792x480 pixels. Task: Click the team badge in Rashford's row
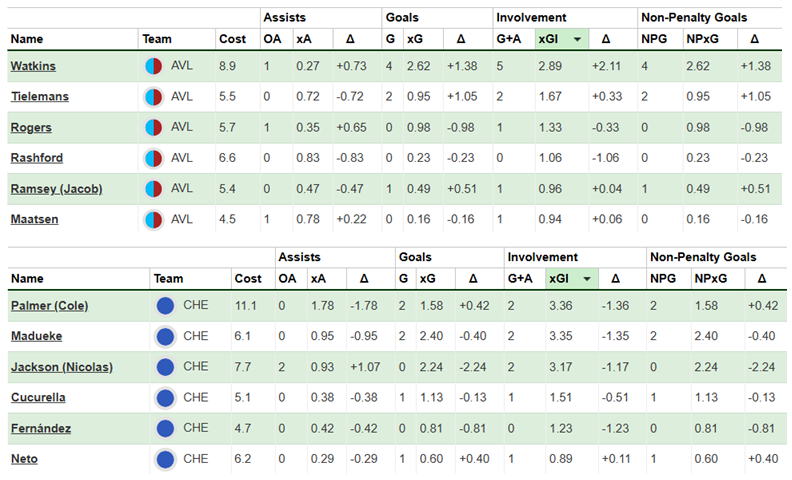tap(154, 158)
